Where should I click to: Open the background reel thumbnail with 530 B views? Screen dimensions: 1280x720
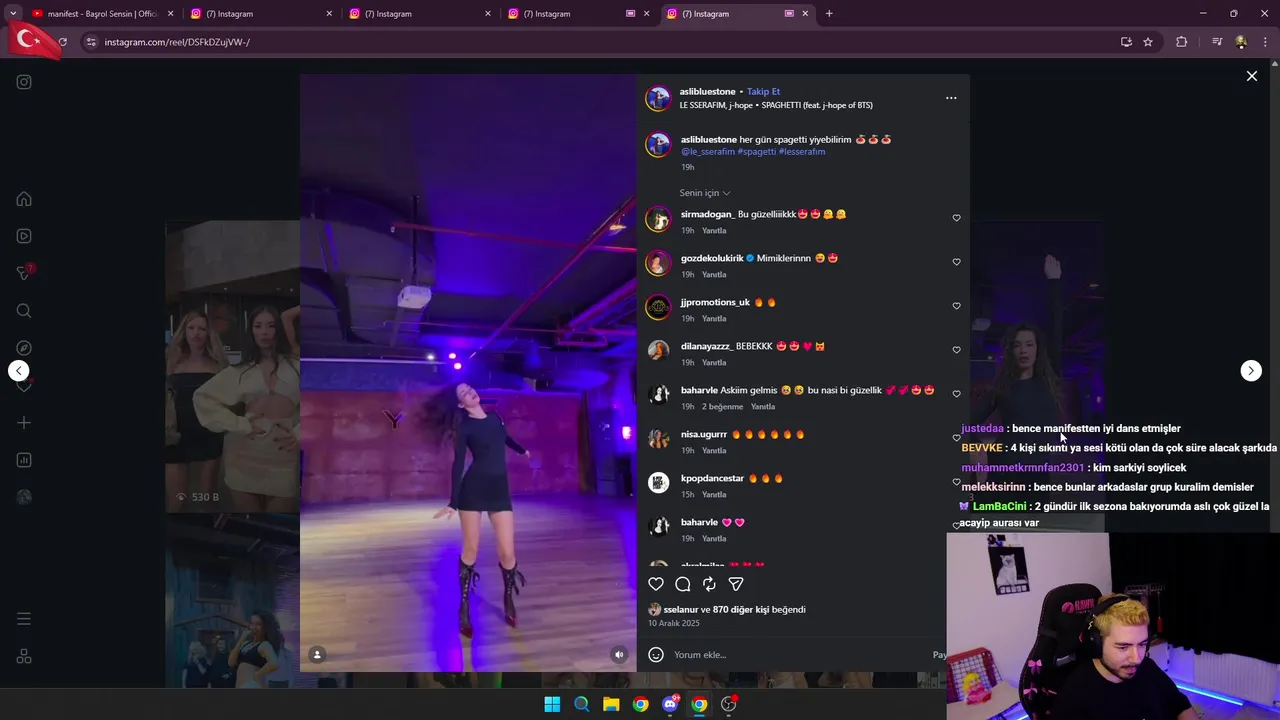pyautogui.click(x=232, y=367)
